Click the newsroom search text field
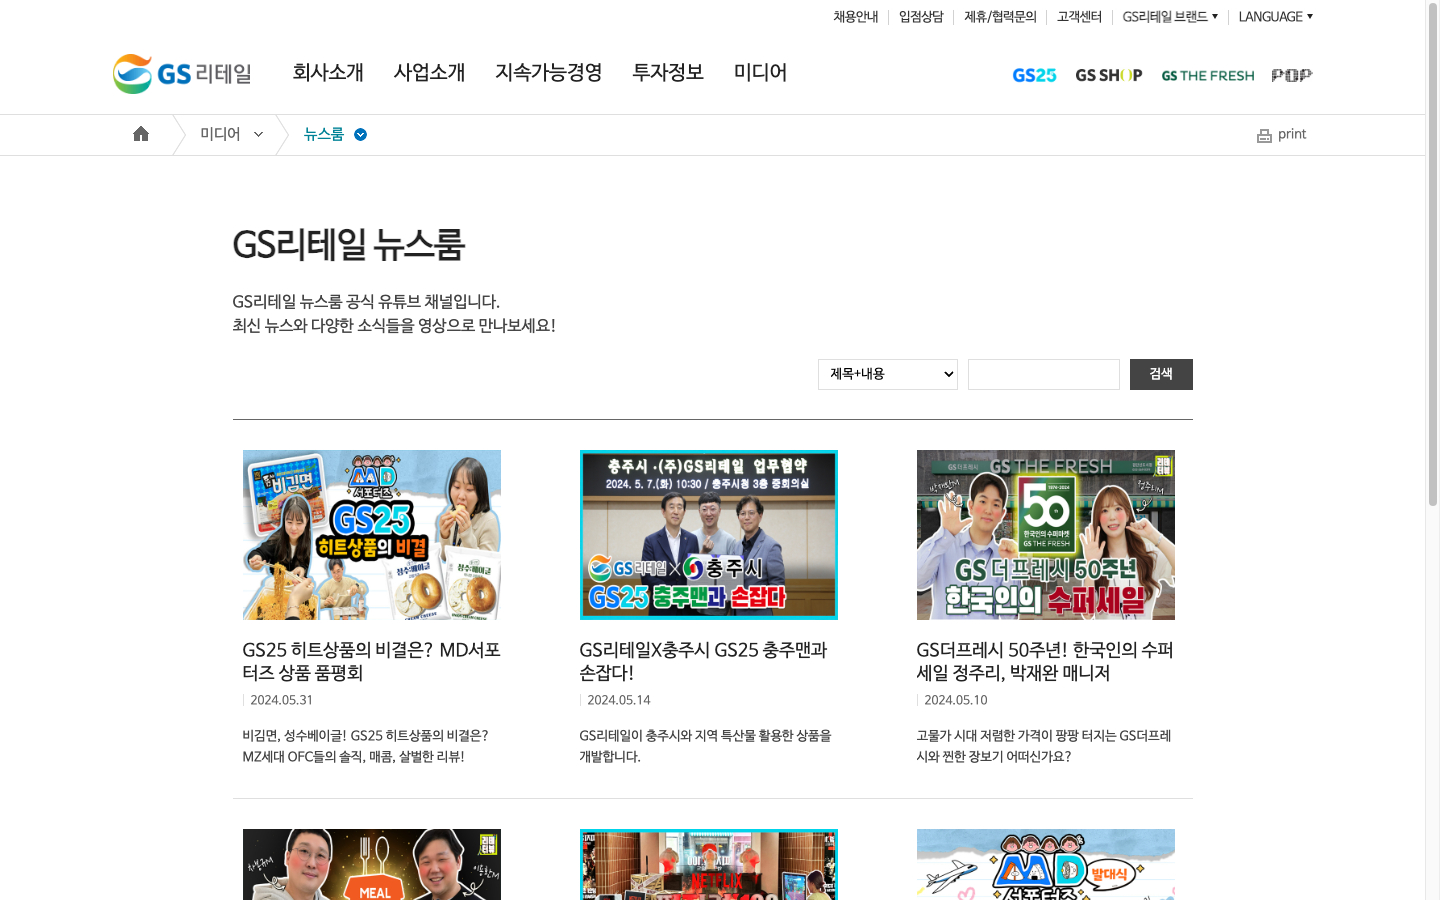Viewport: 1440px width, 900px height. point(1044,374)
